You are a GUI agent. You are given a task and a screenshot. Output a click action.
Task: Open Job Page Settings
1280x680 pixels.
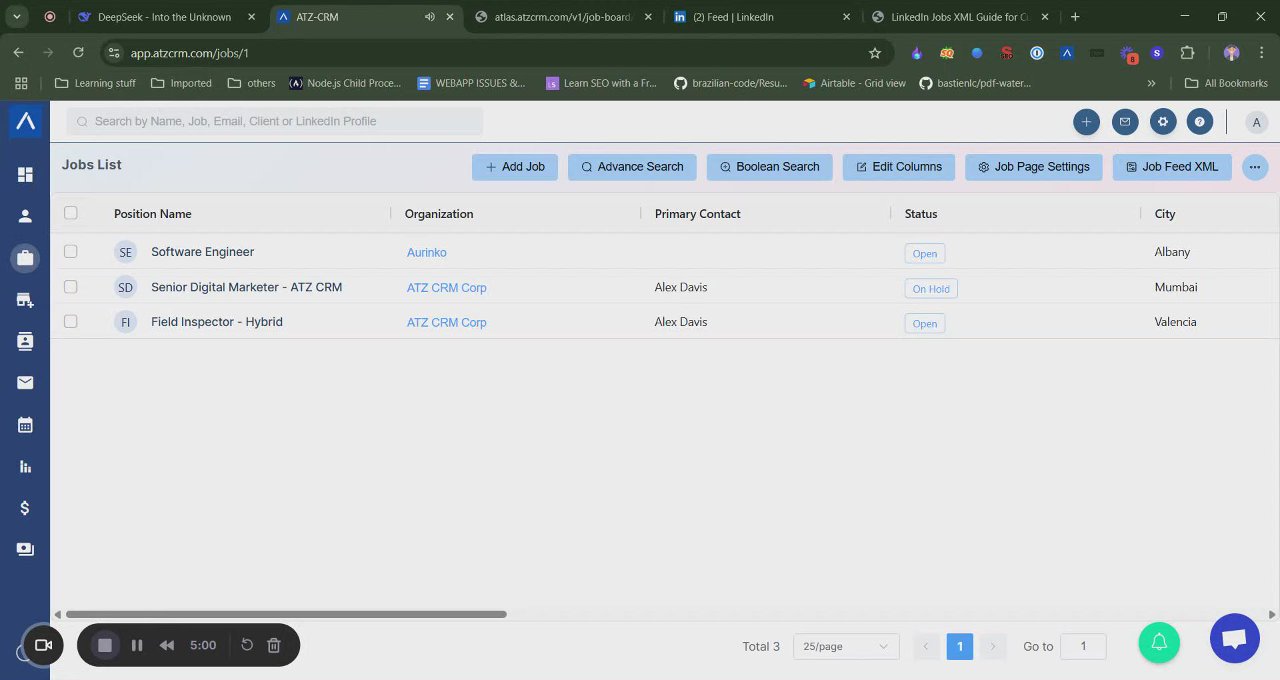coord(1034,167)
